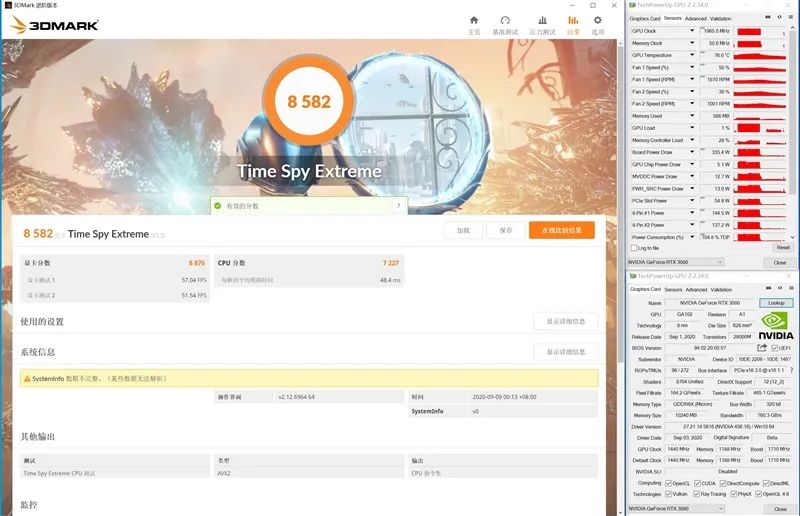Click the NVIDIA logo in GPU-Z
The width and height of the screenshot is (800, 516).
coord(776,326)
